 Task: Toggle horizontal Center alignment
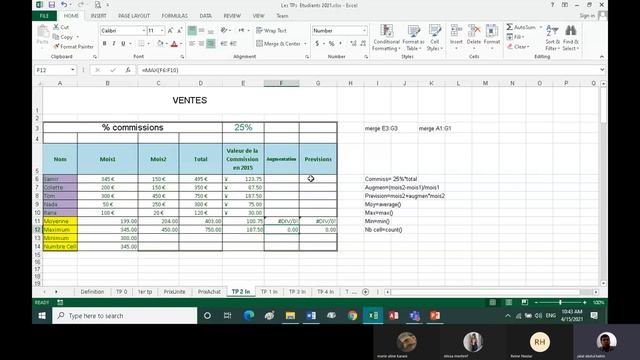coord(201,44)
